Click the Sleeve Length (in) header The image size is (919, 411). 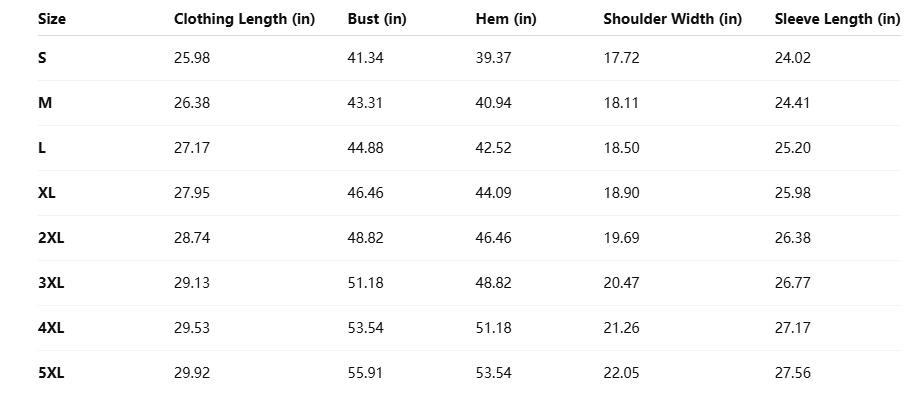pyautogui.click(x=837, y=19)
